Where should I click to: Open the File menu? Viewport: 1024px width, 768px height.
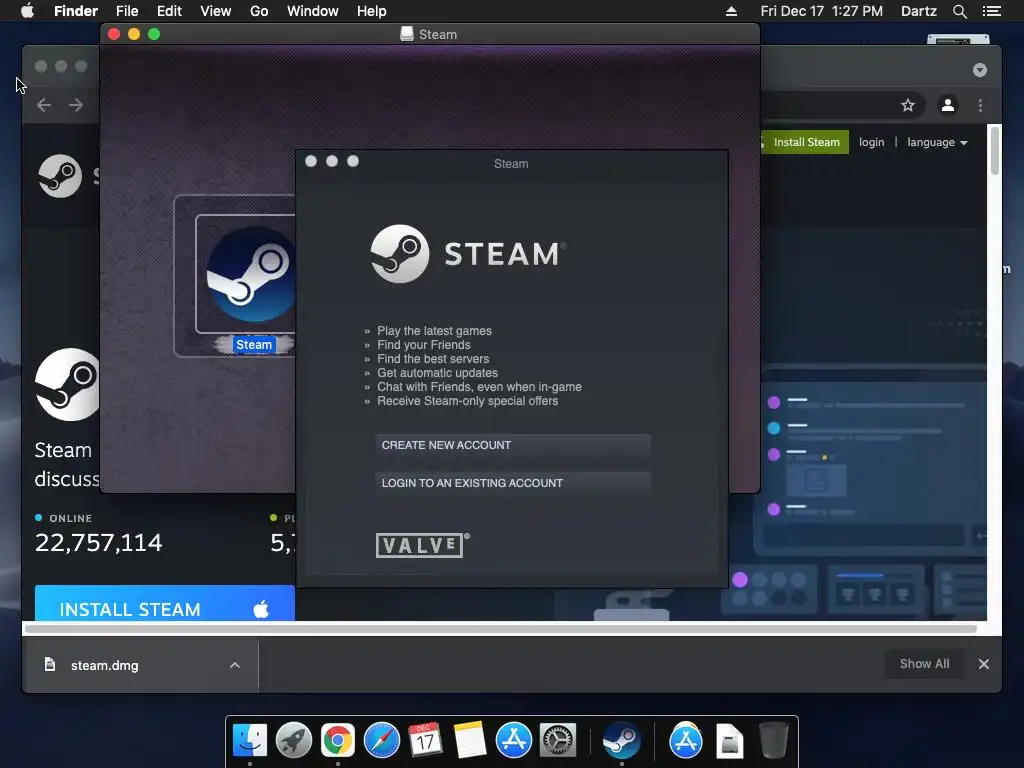coord(127,11)
